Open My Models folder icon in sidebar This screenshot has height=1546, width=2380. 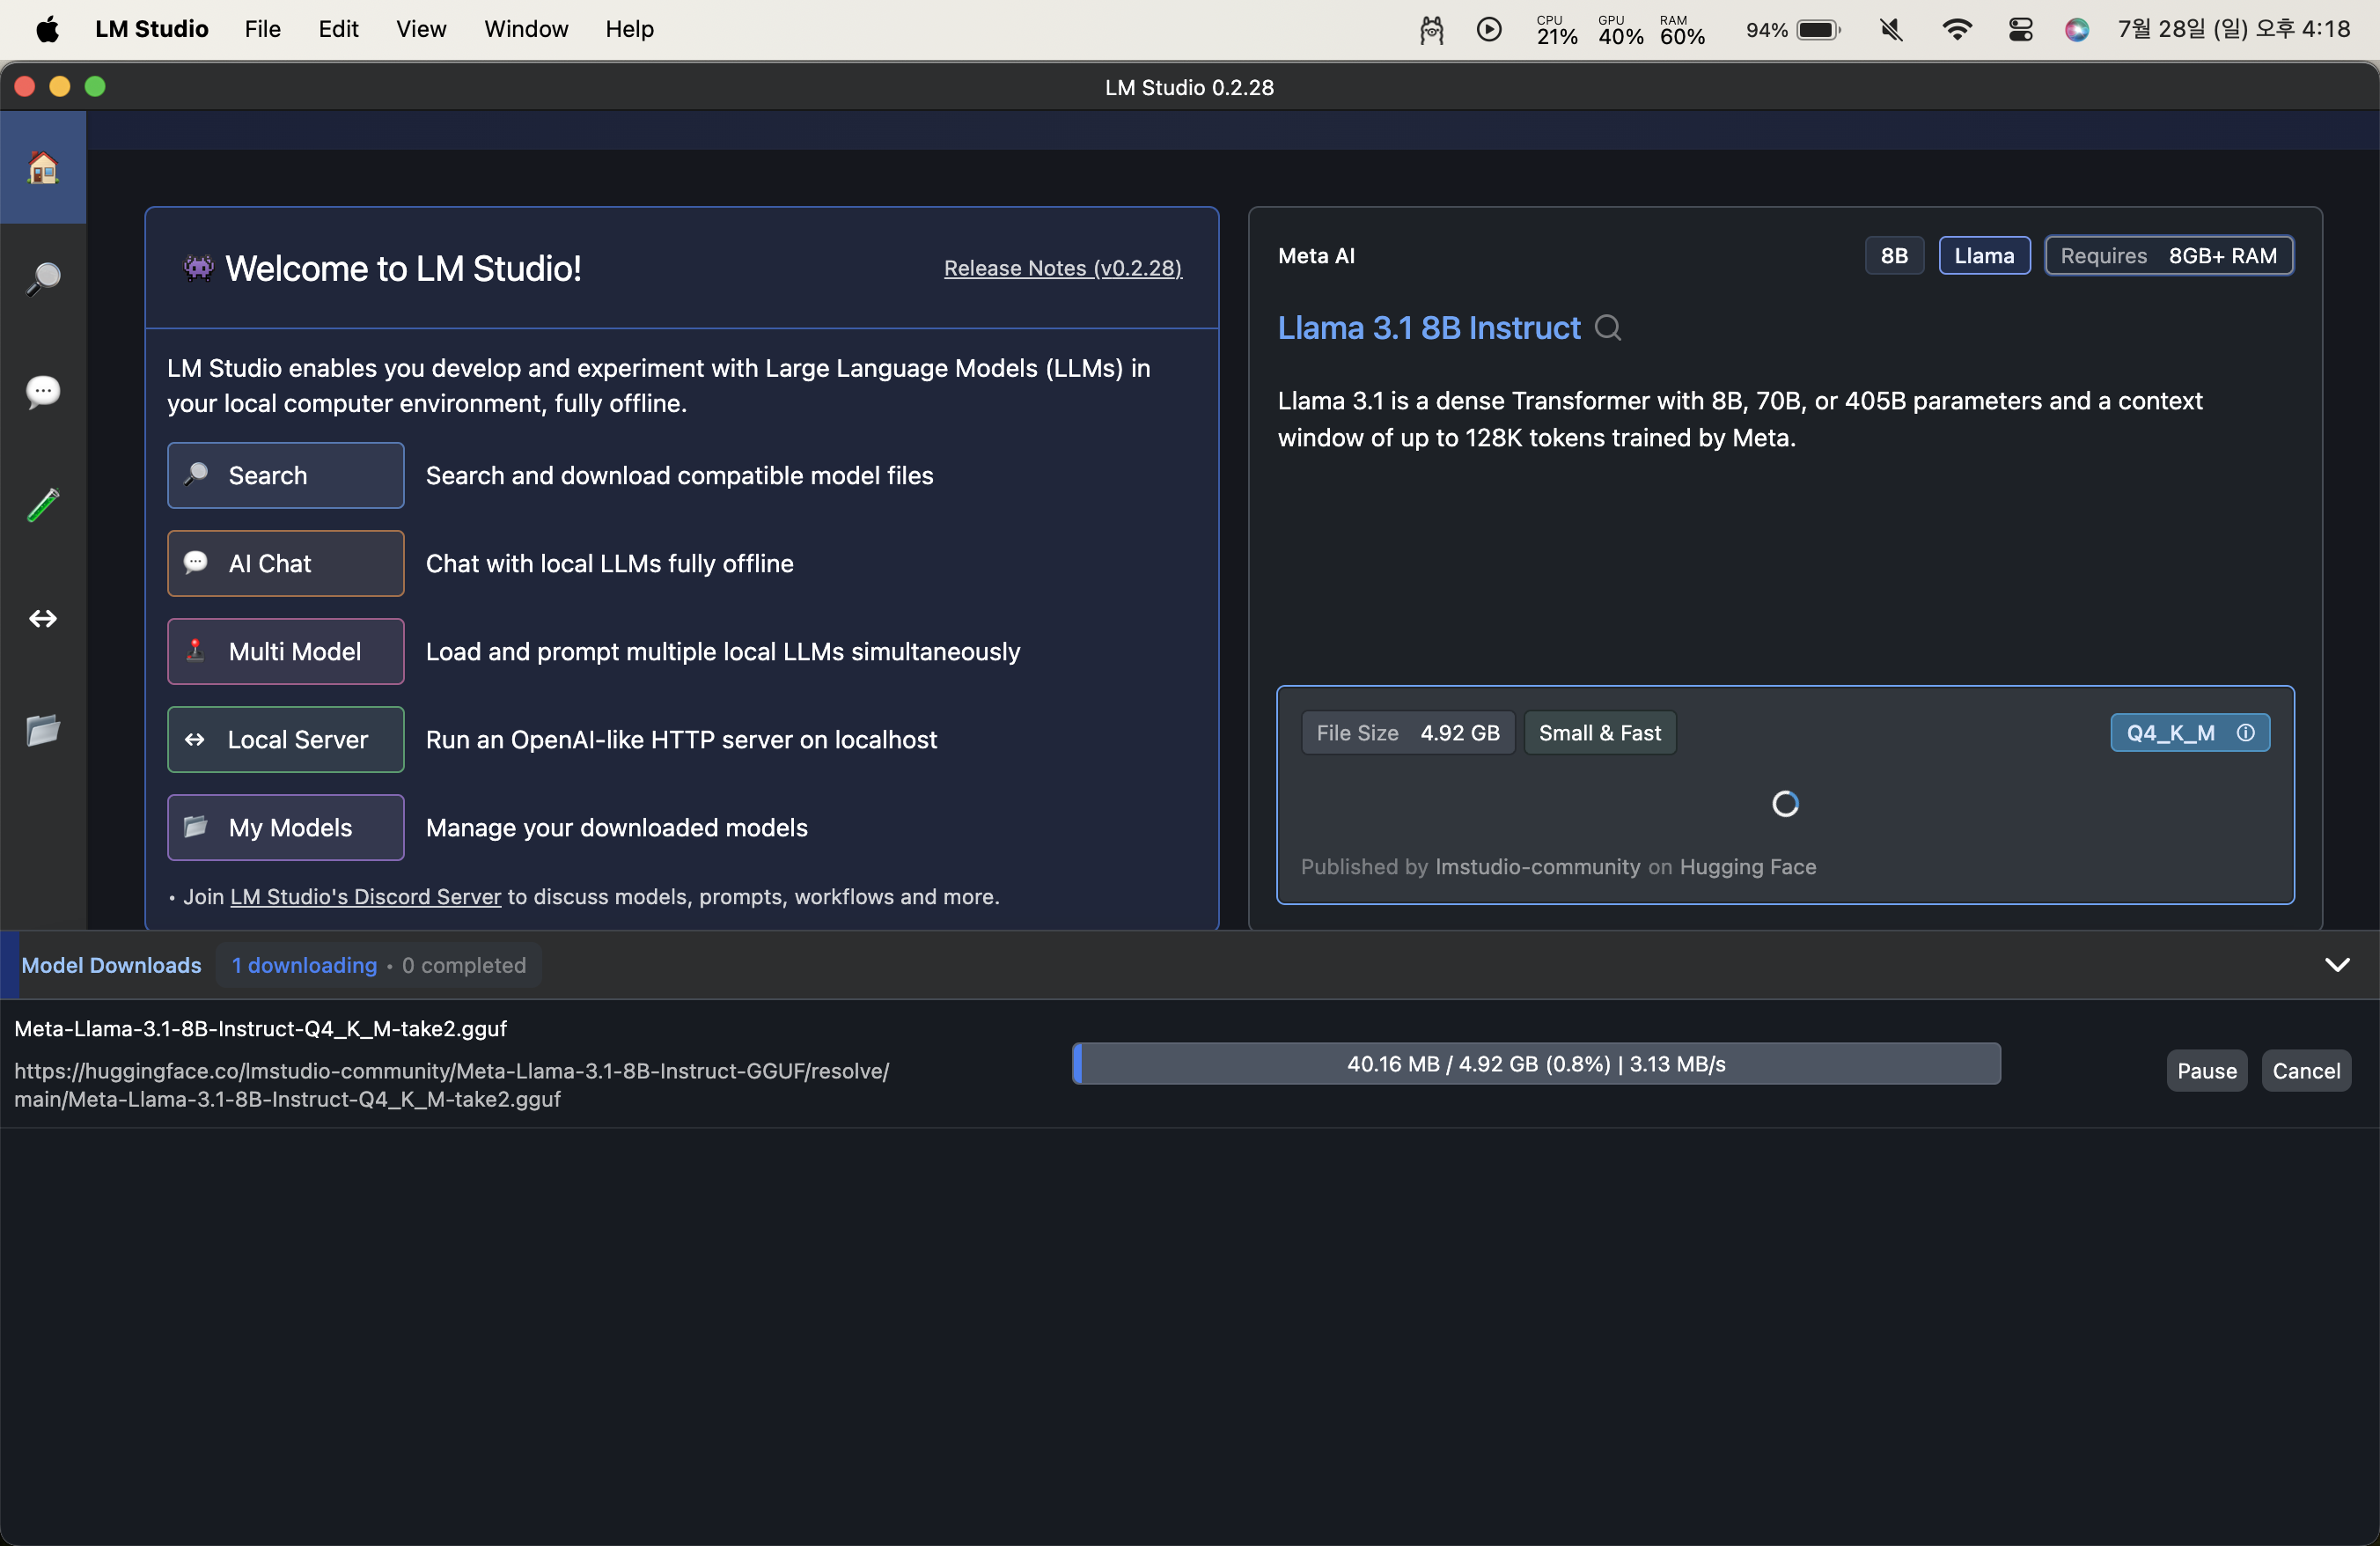pyautogui.click(x=43, y=730)
